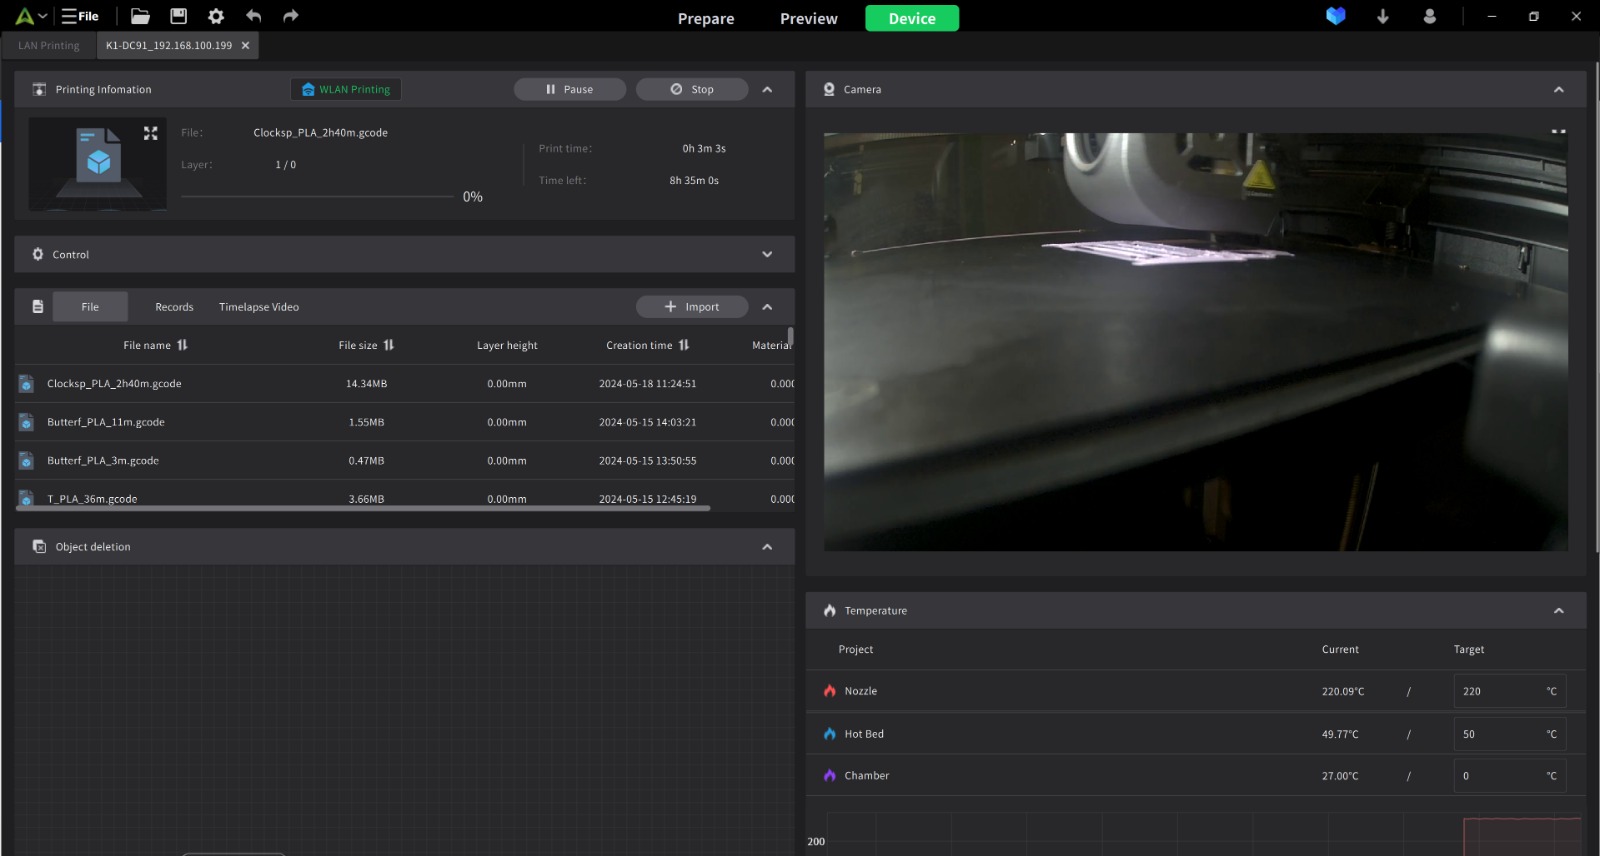Collapse the Temperature panel
The width and height of the screenshot is (1600, 856).
tap(1558, 610)
